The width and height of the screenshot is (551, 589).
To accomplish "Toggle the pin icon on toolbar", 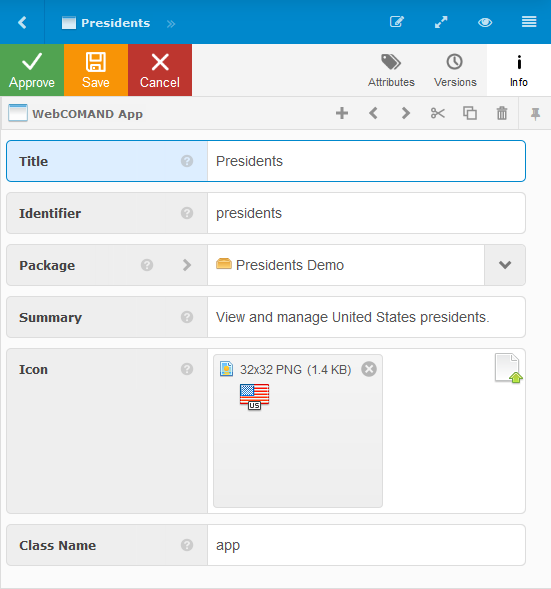I will coord(535,113).
